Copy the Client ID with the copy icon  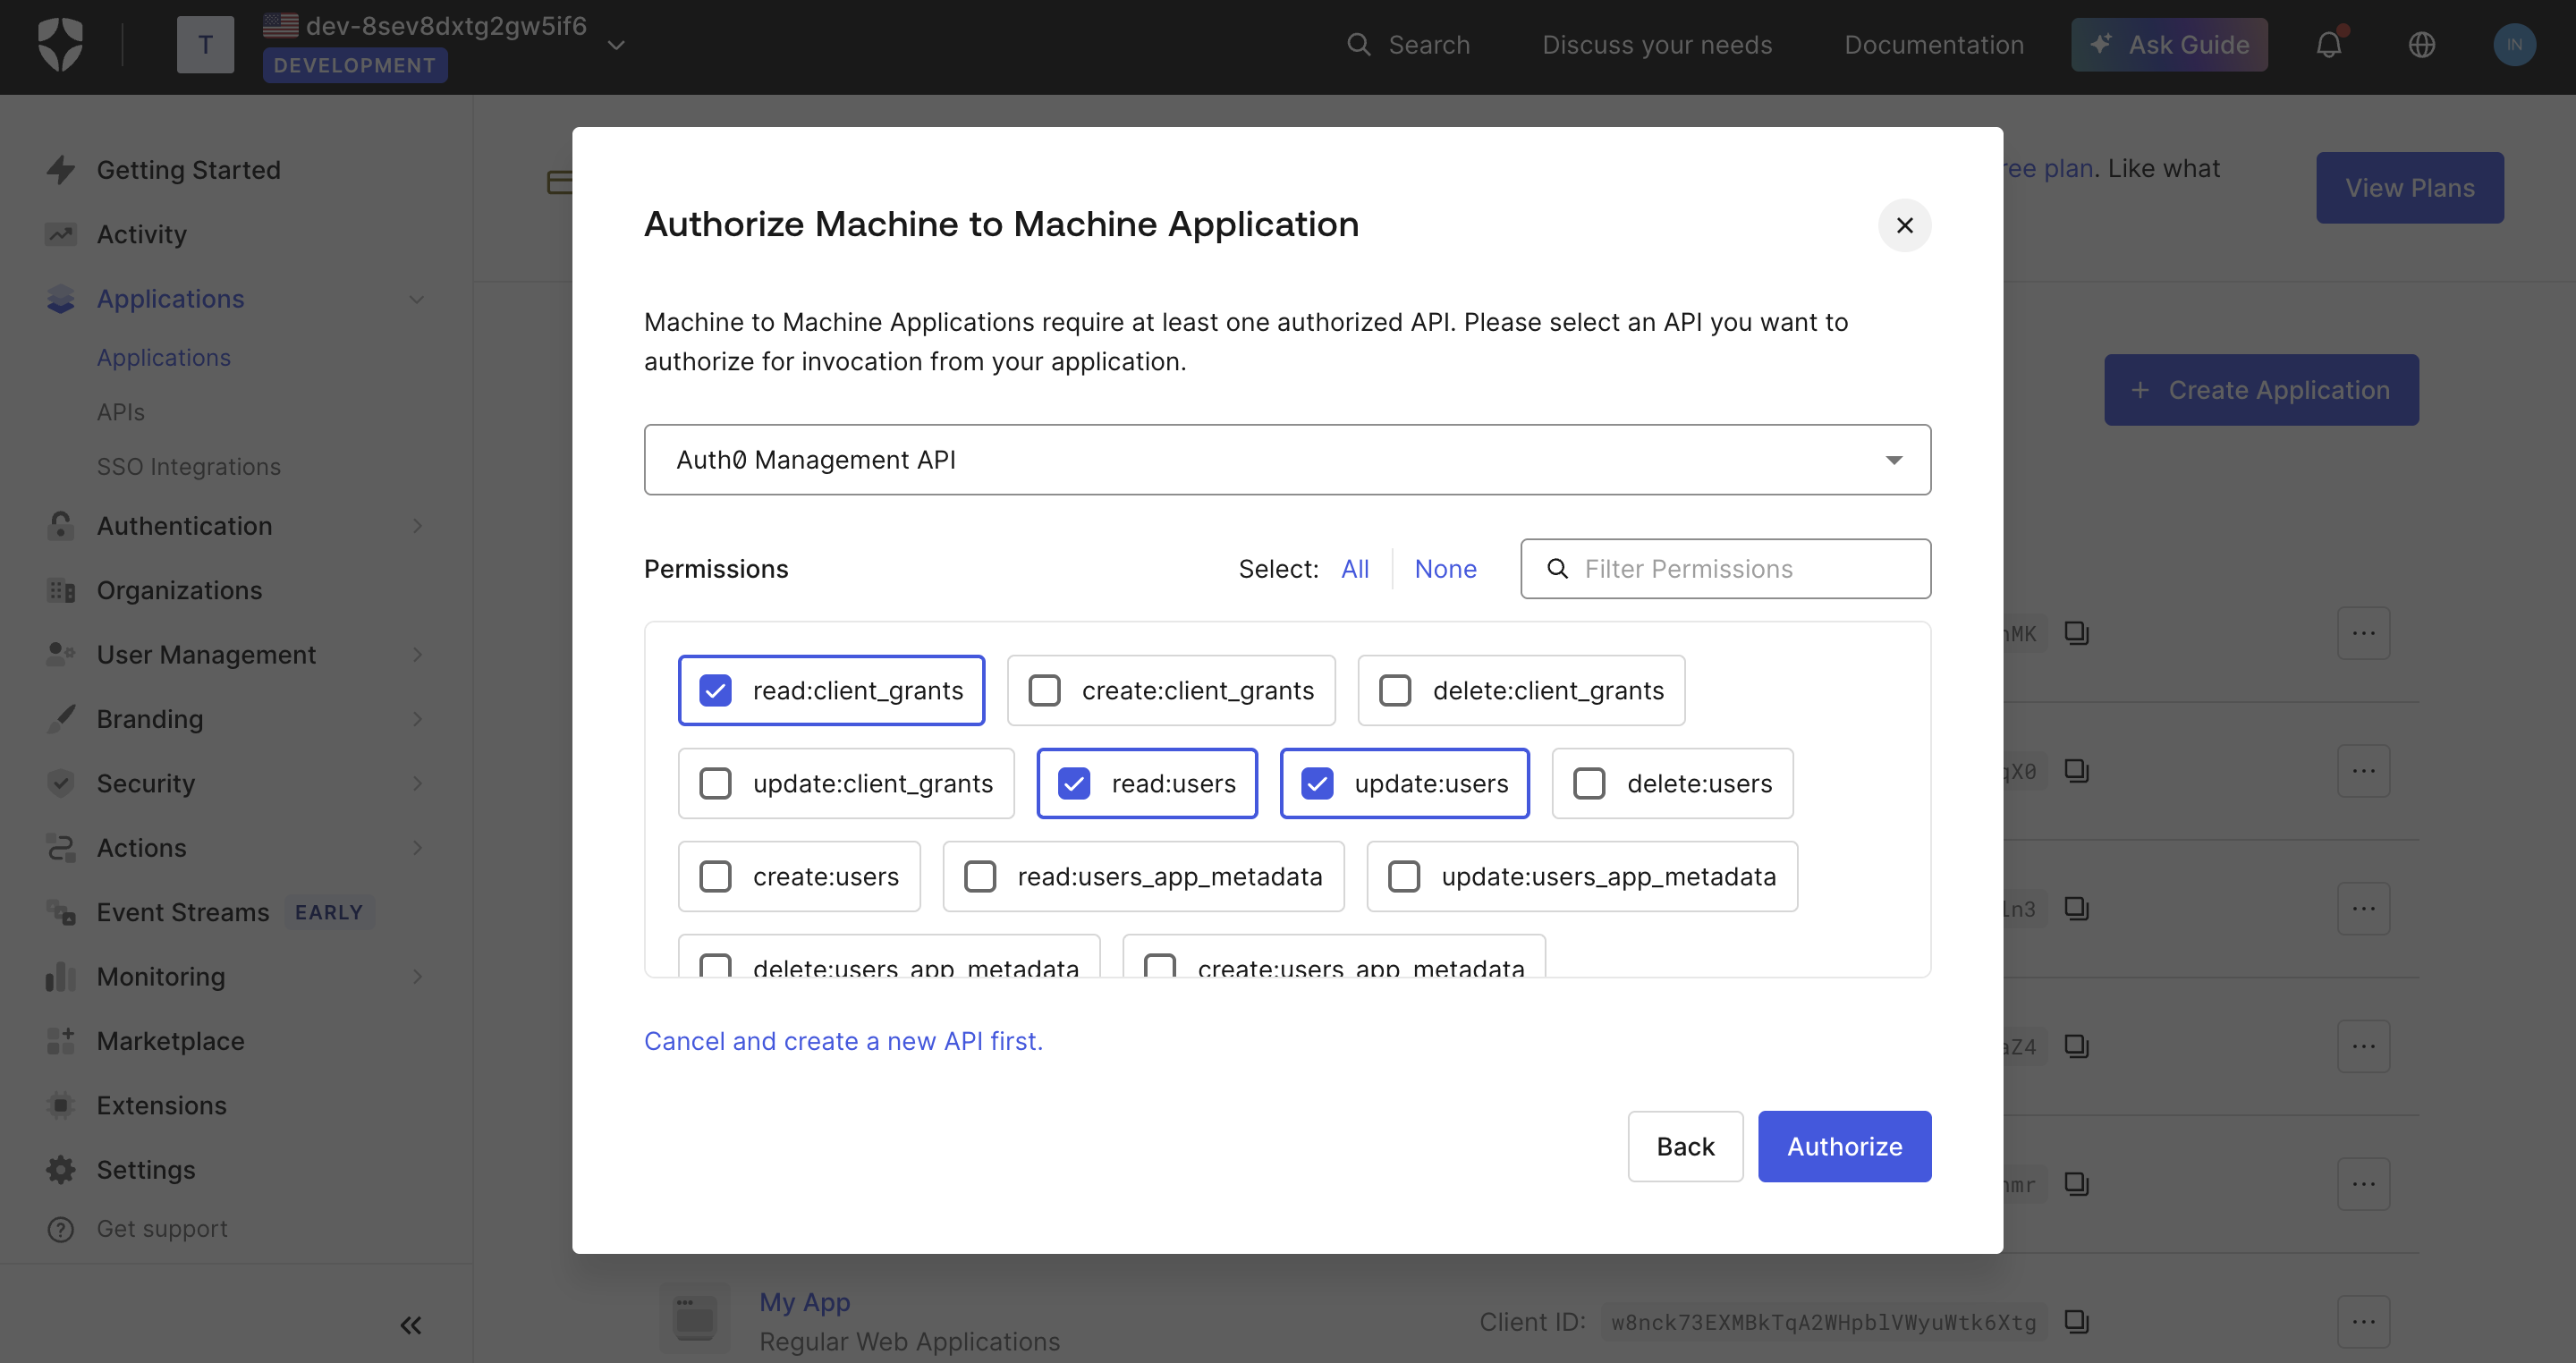[x=2077, y=1321]
